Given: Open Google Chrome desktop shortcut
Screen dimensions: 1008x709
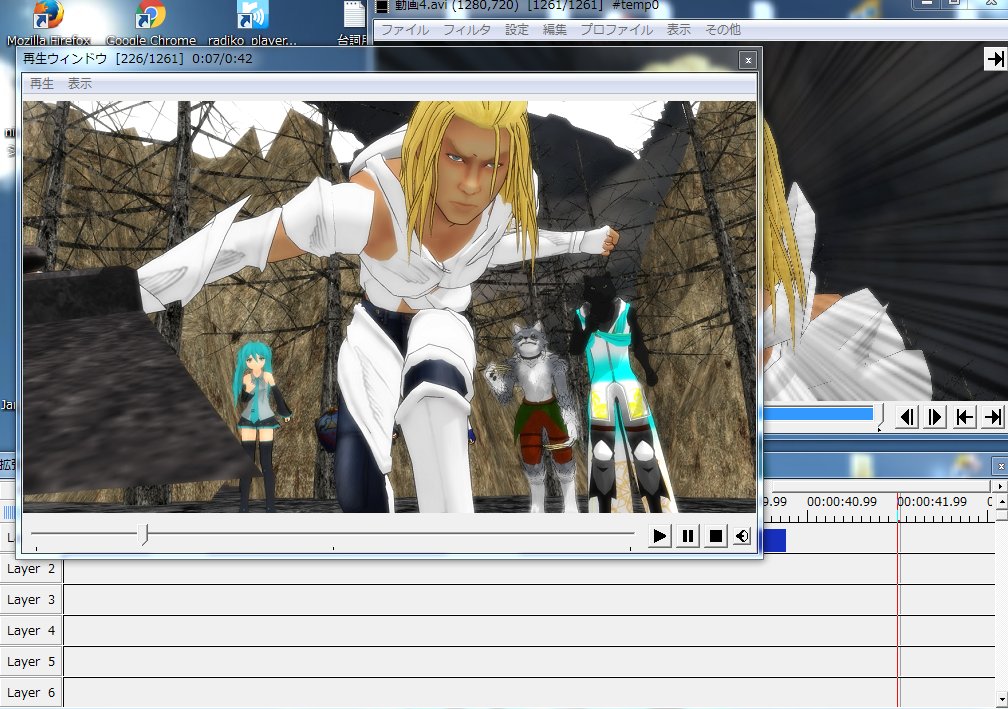Looking at the screenshot, I should point(151,23).
